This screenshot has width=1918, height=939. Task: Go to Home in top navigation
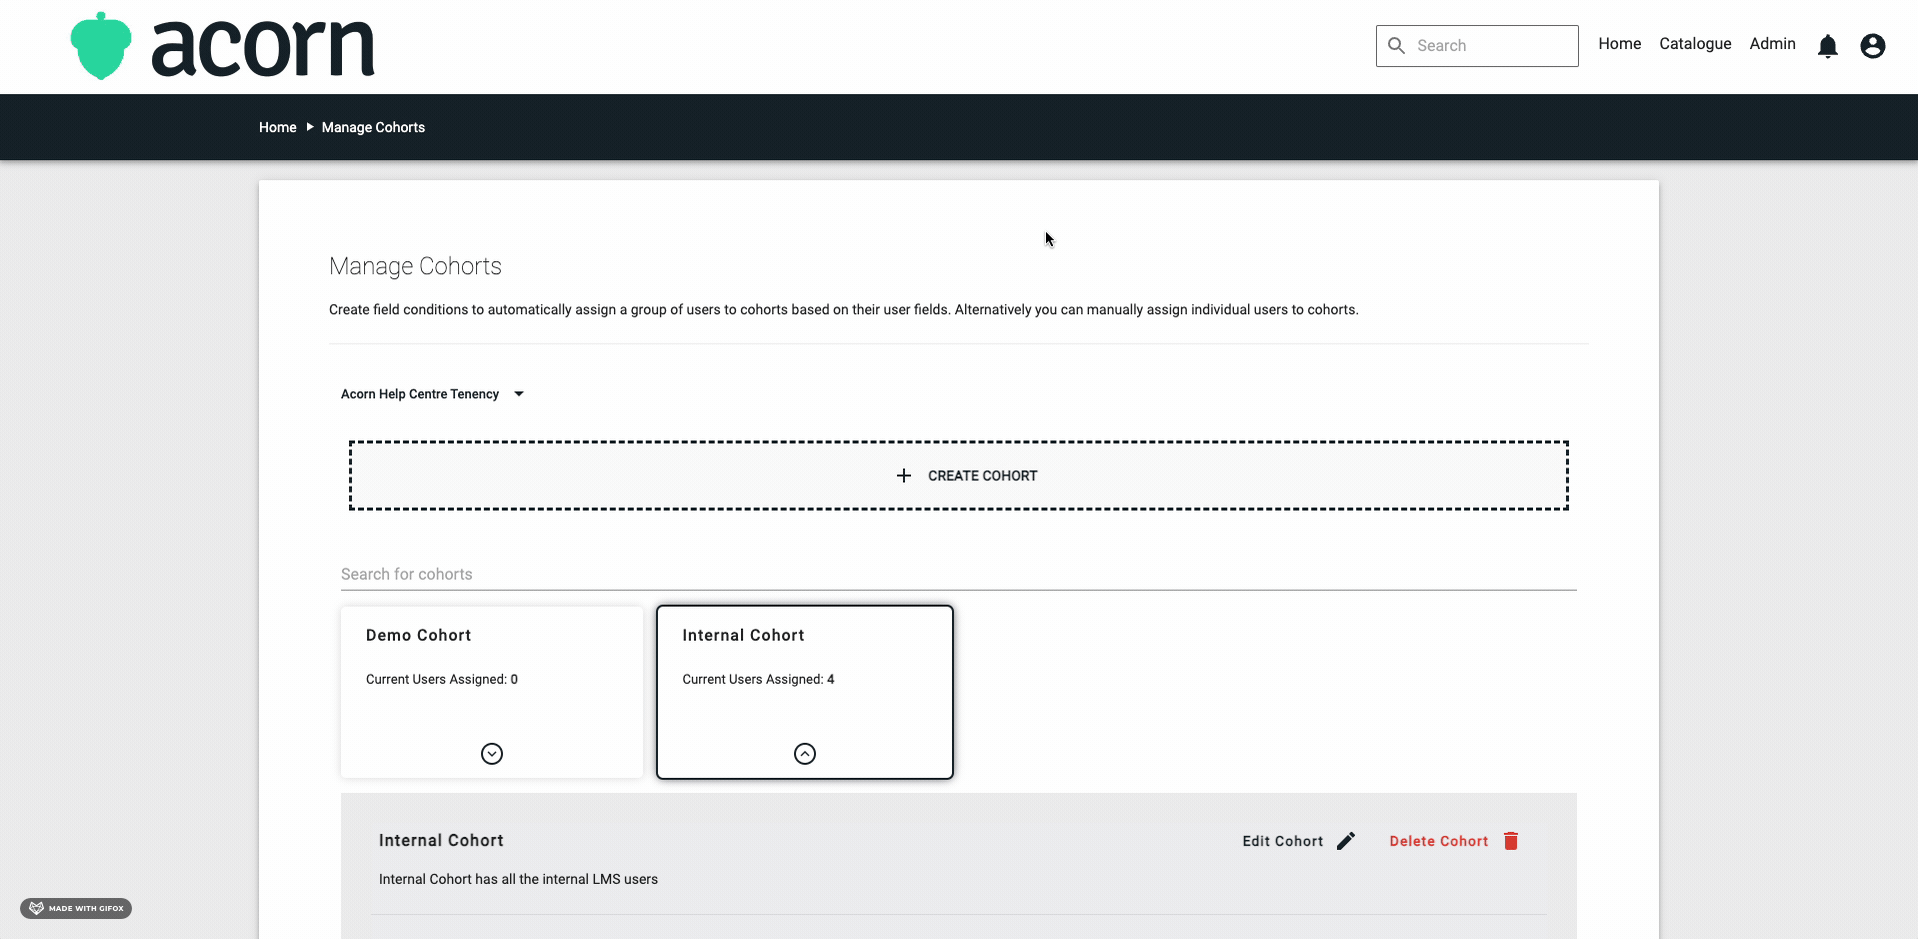pyautogui.click(x=1619, y=44)
